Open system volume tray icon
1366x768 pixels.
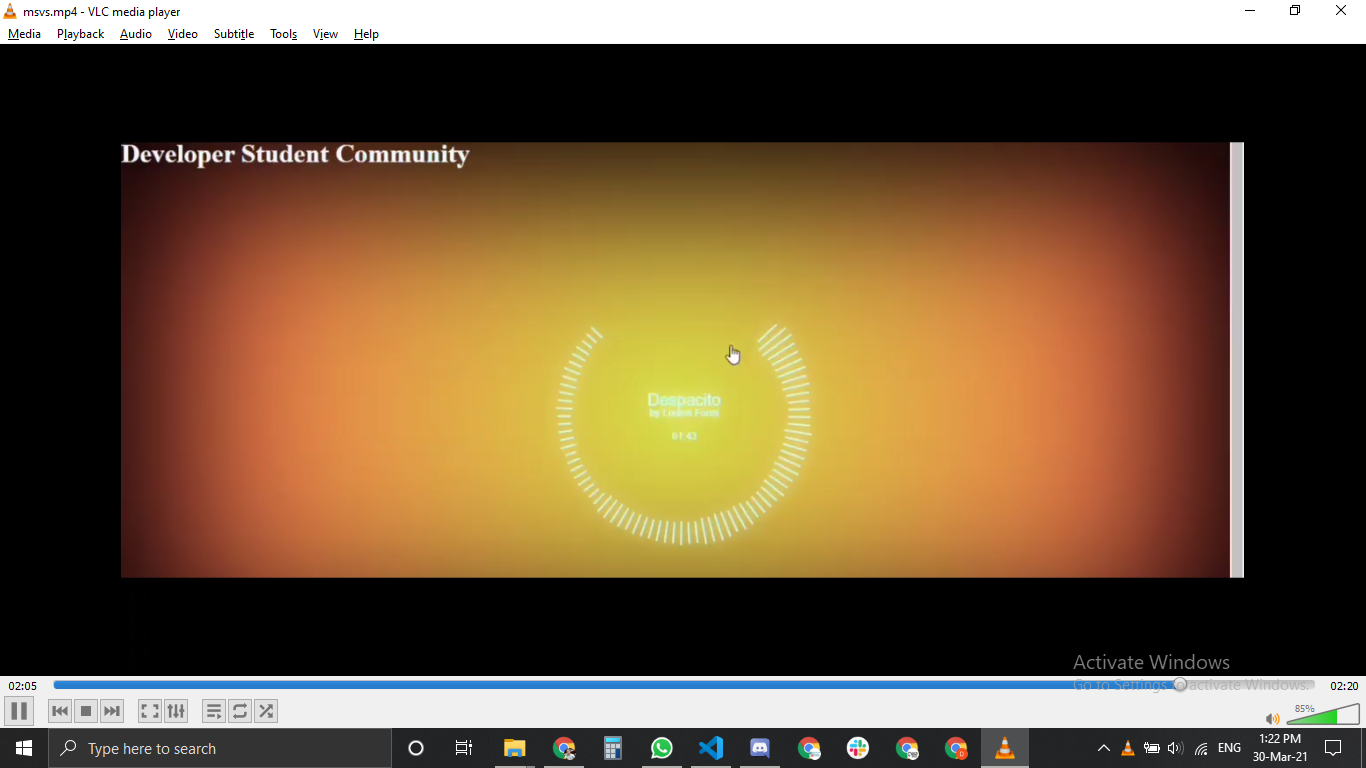(1175, 748)
